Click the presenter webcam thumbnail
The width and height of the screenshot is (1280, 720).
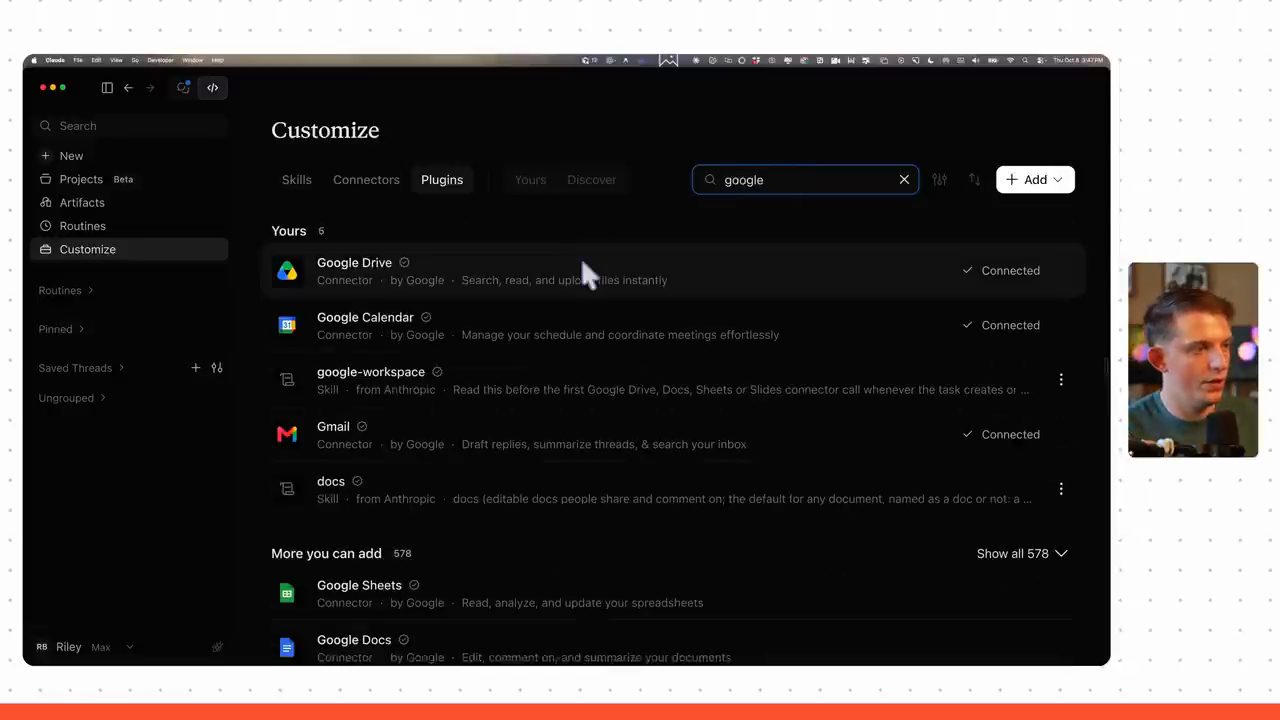pos(1193,360)
